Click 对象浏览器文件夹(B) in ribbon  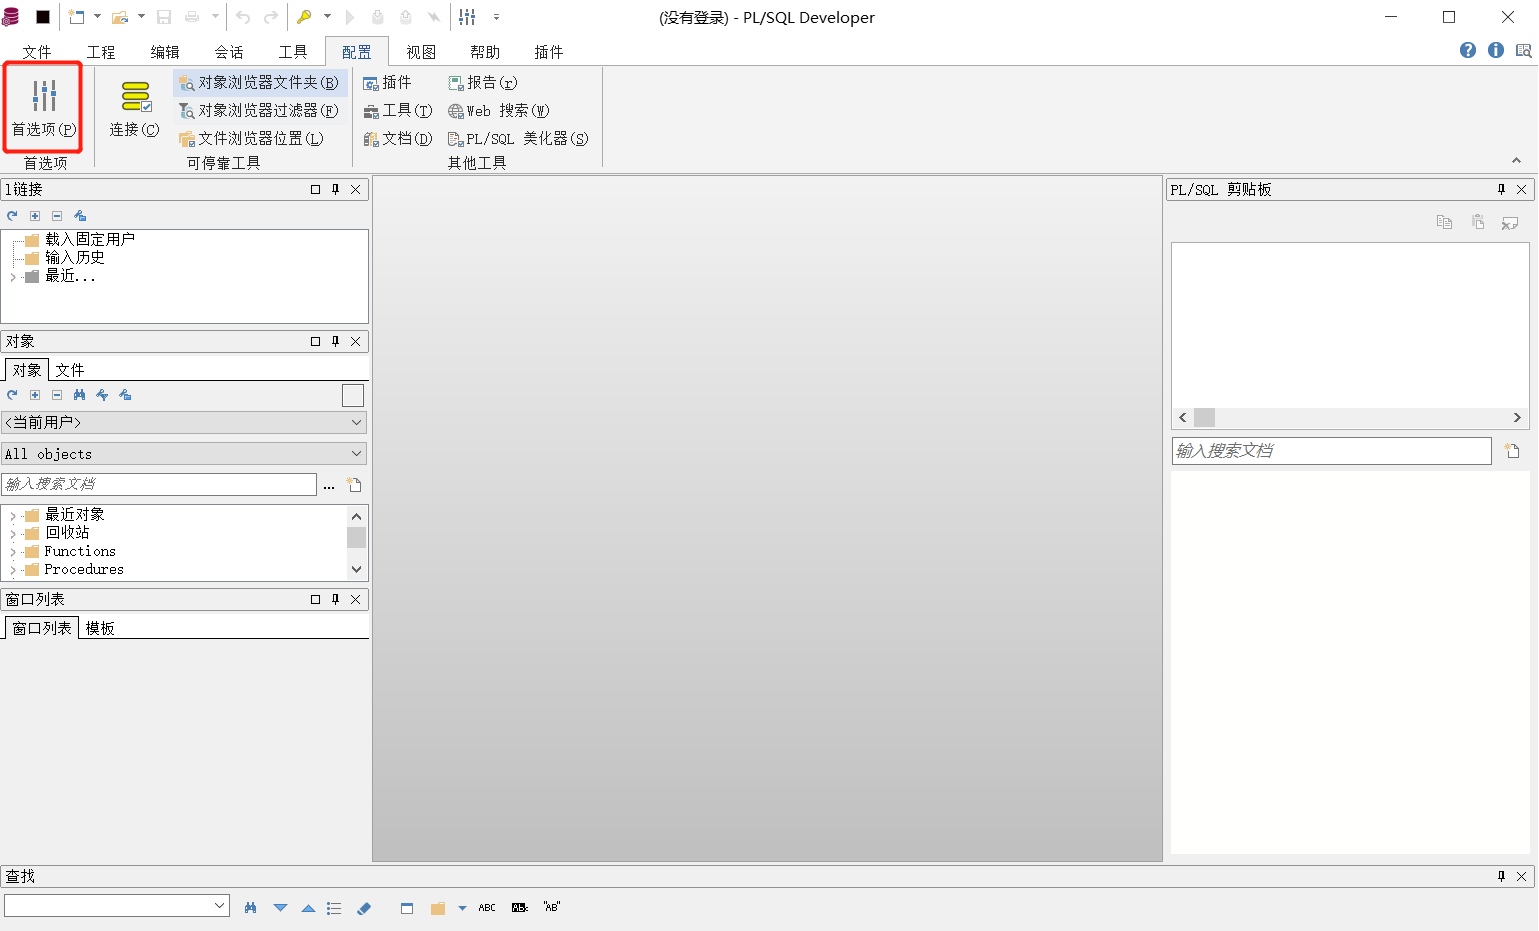tap(260, 83)
